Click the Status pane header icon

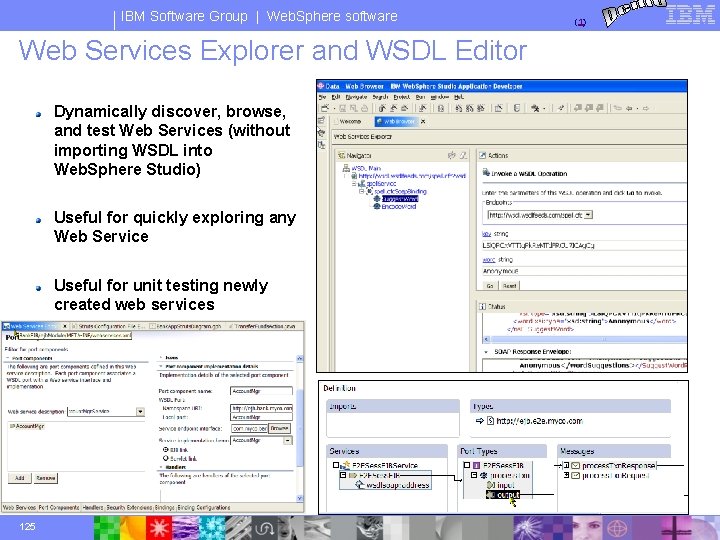[482, 306]
